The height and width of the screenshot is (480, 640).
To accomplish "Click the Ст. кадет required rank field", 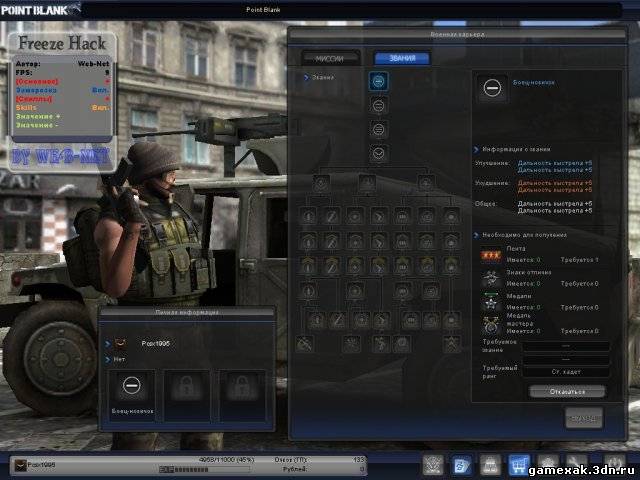I will (566, 372).
